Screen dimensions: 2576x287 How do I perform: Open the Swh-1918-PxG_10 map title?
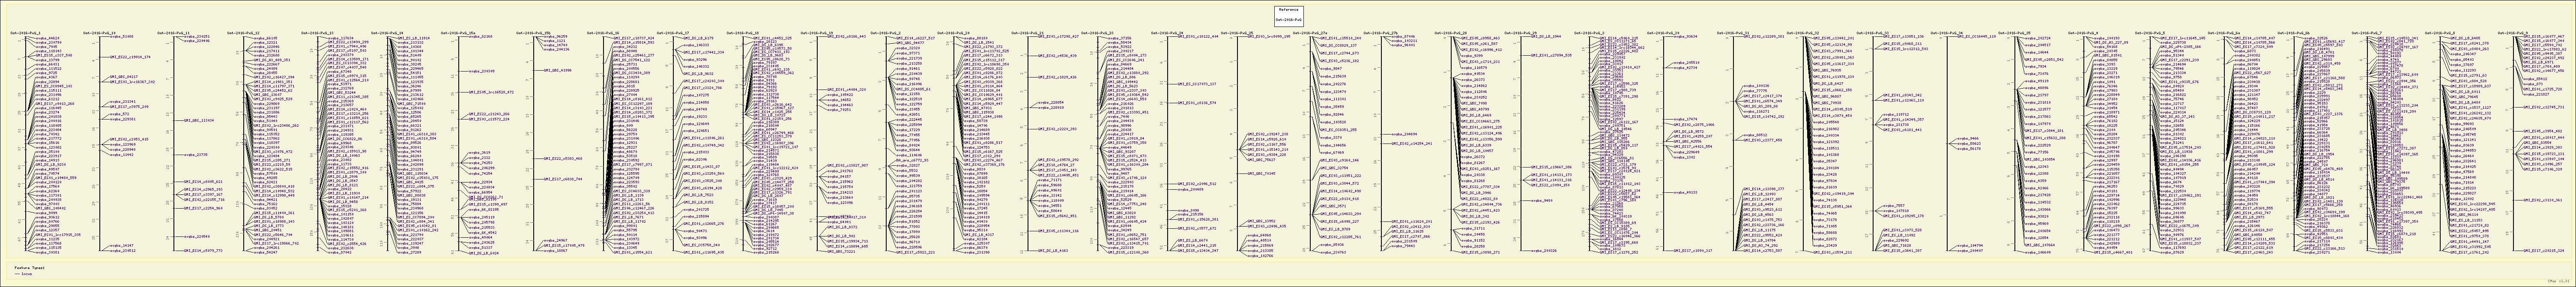(x=100, y=33)
